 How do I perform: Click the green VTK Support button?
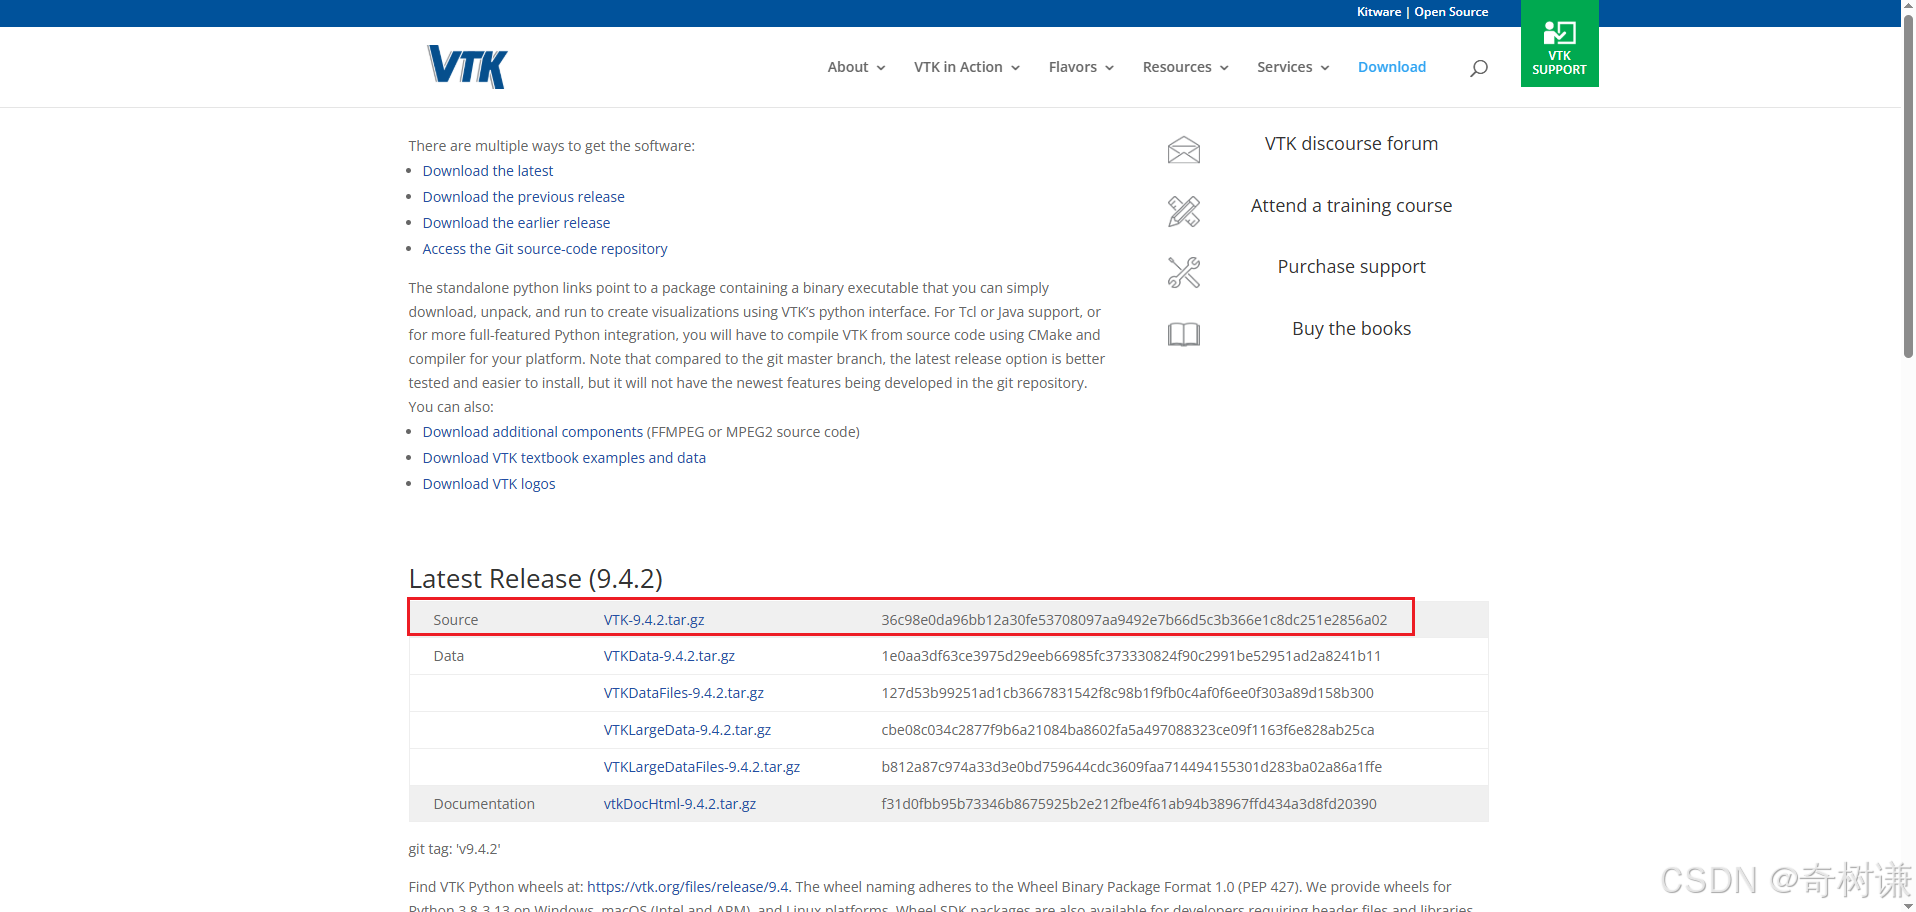(x=1559, y=44)
